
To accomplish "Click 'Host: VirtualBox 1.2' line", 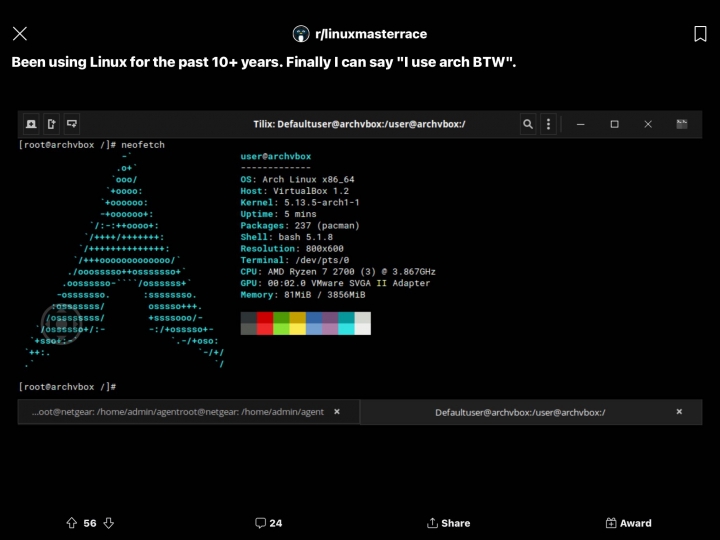I will point(294,191).
